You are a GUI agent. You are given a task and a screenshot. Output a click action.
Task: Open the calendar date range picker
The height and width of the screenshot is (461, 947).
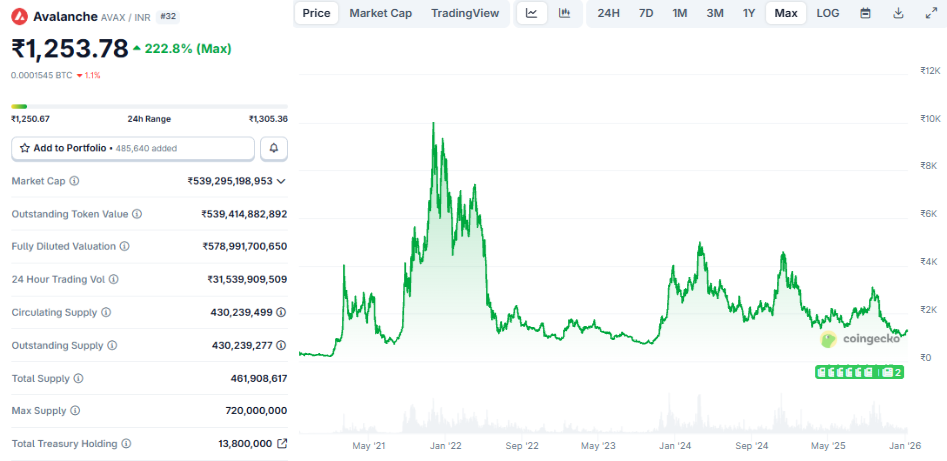pos(865,13)
